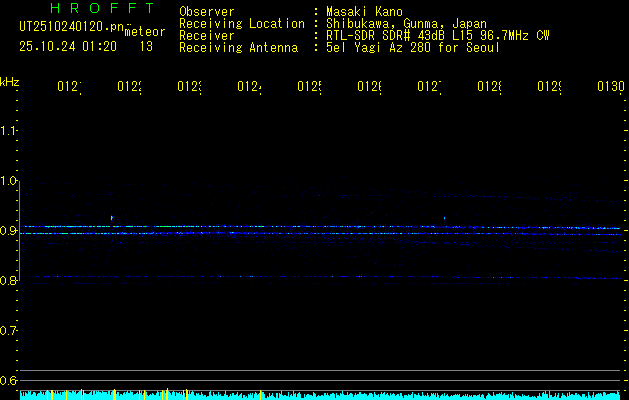Click the kHz axis unit label

(x=9, y=82)
